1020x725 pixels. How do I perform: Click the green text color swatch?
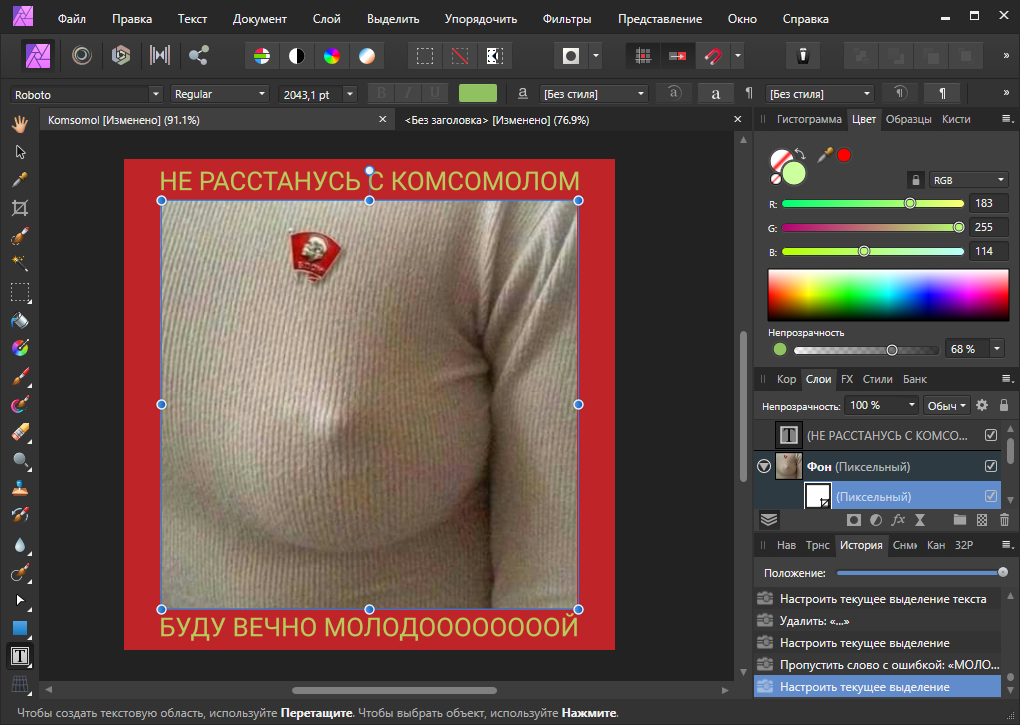478,94
